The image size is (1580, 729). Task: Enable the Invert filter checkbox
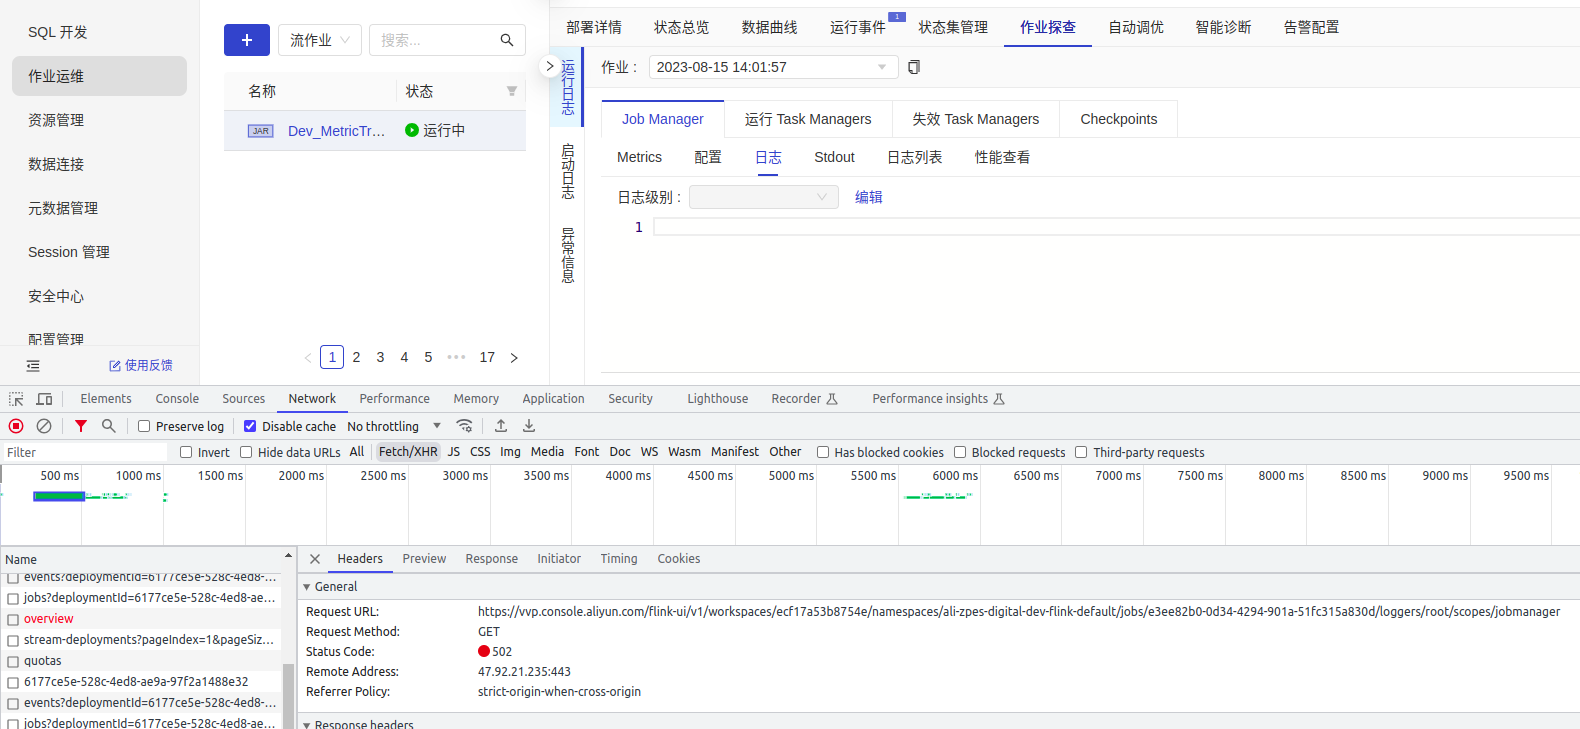(186, 452)
